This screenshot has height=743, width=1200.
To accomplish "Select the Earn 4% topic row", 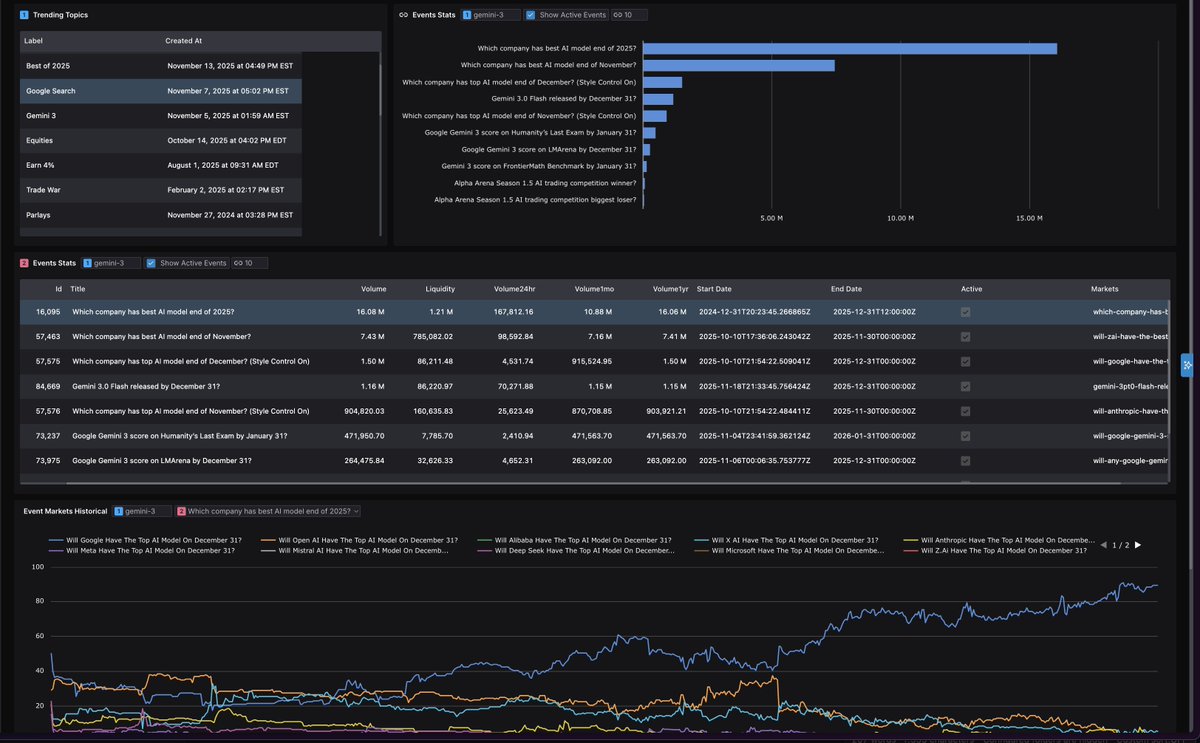I will coord(160,165).
